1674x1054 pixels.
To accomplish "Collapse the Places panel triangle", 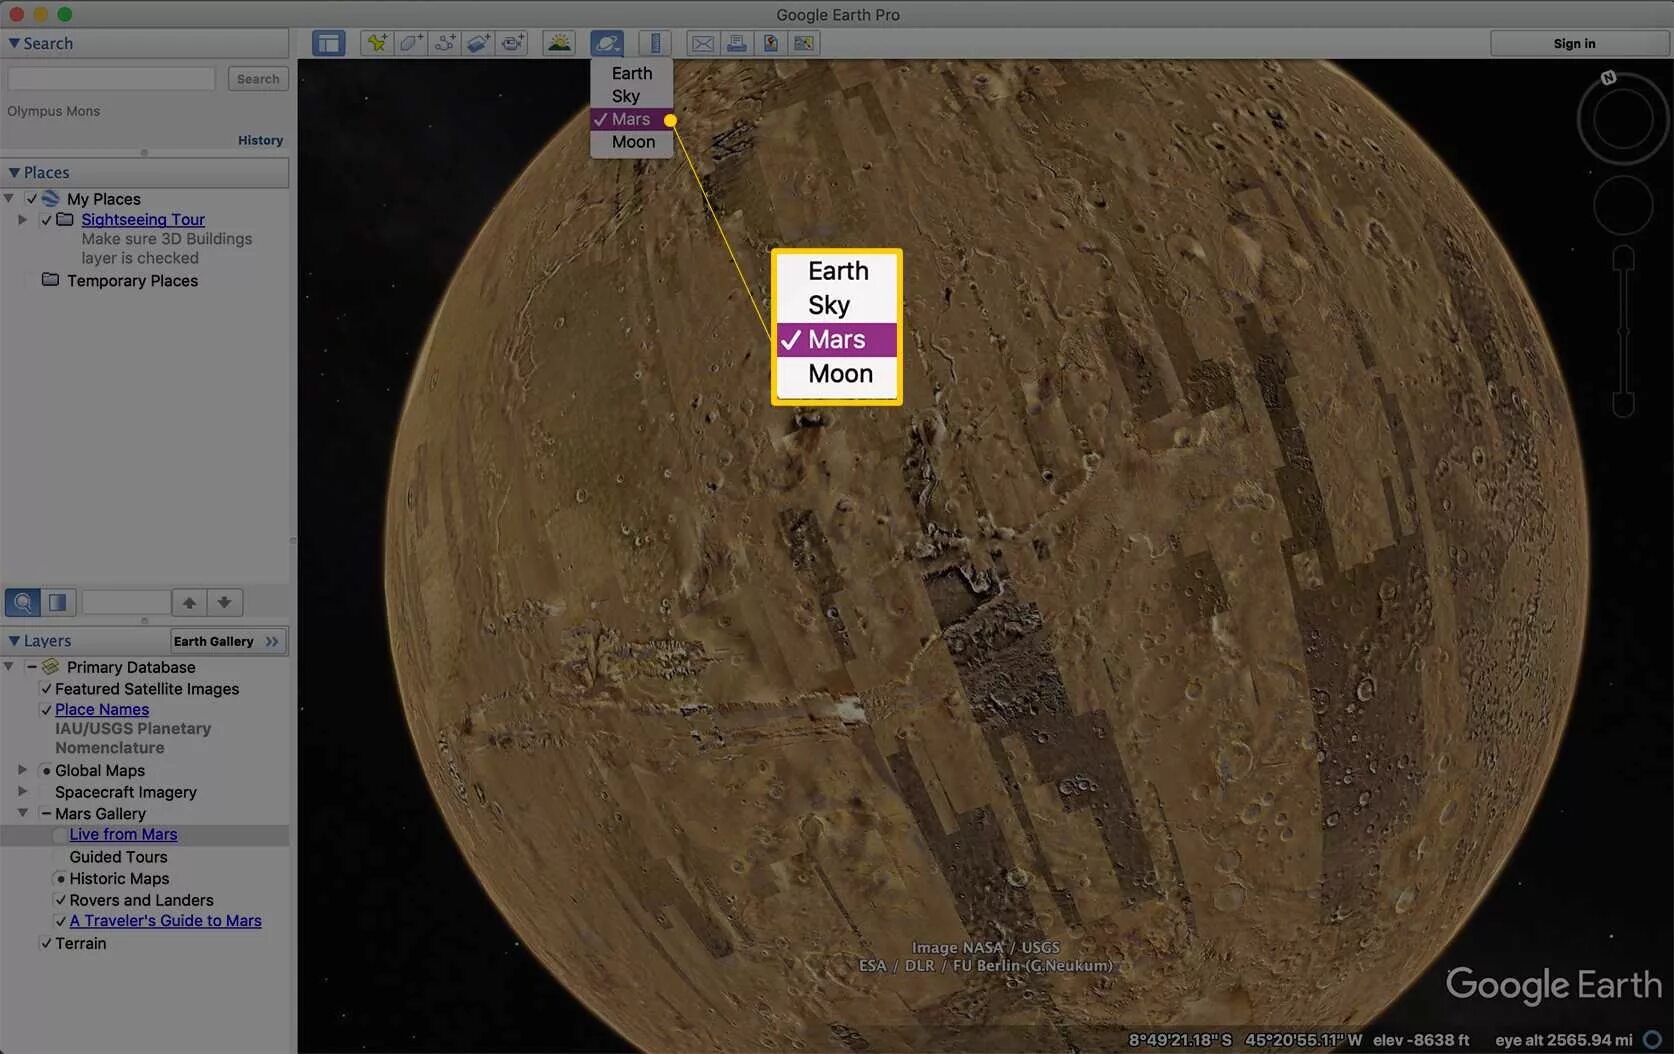I will click(14, 172).
